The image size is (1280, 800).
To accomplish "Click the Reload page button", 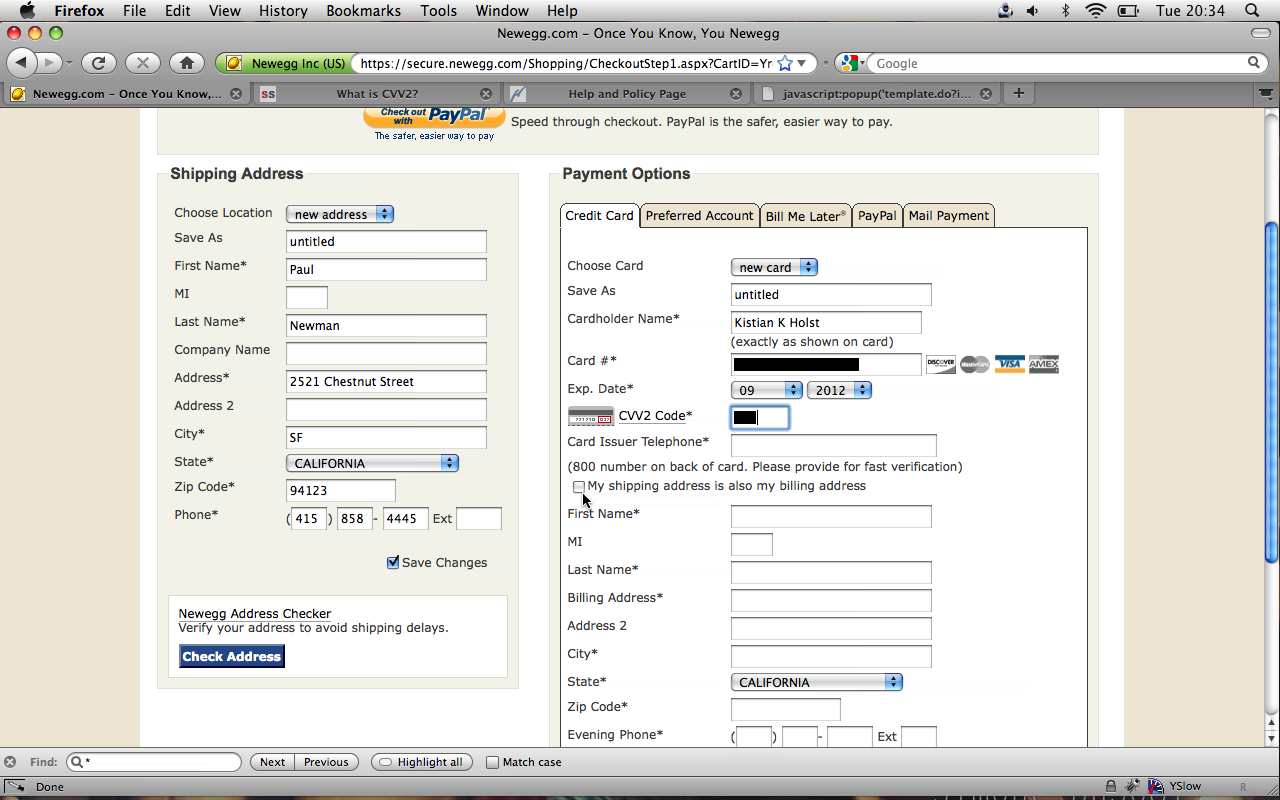I will coord(98,63).
